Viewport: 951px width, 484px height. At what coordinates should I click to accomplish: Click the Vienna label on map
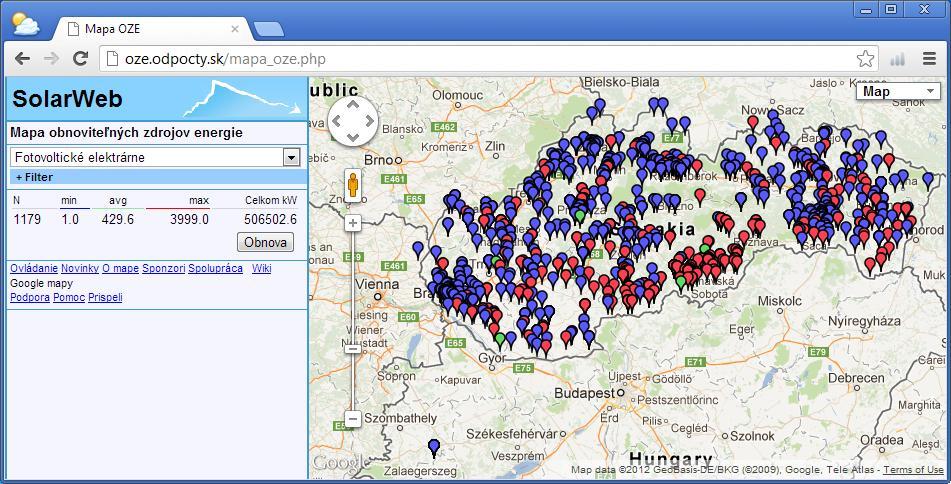(x=377, y=284)
